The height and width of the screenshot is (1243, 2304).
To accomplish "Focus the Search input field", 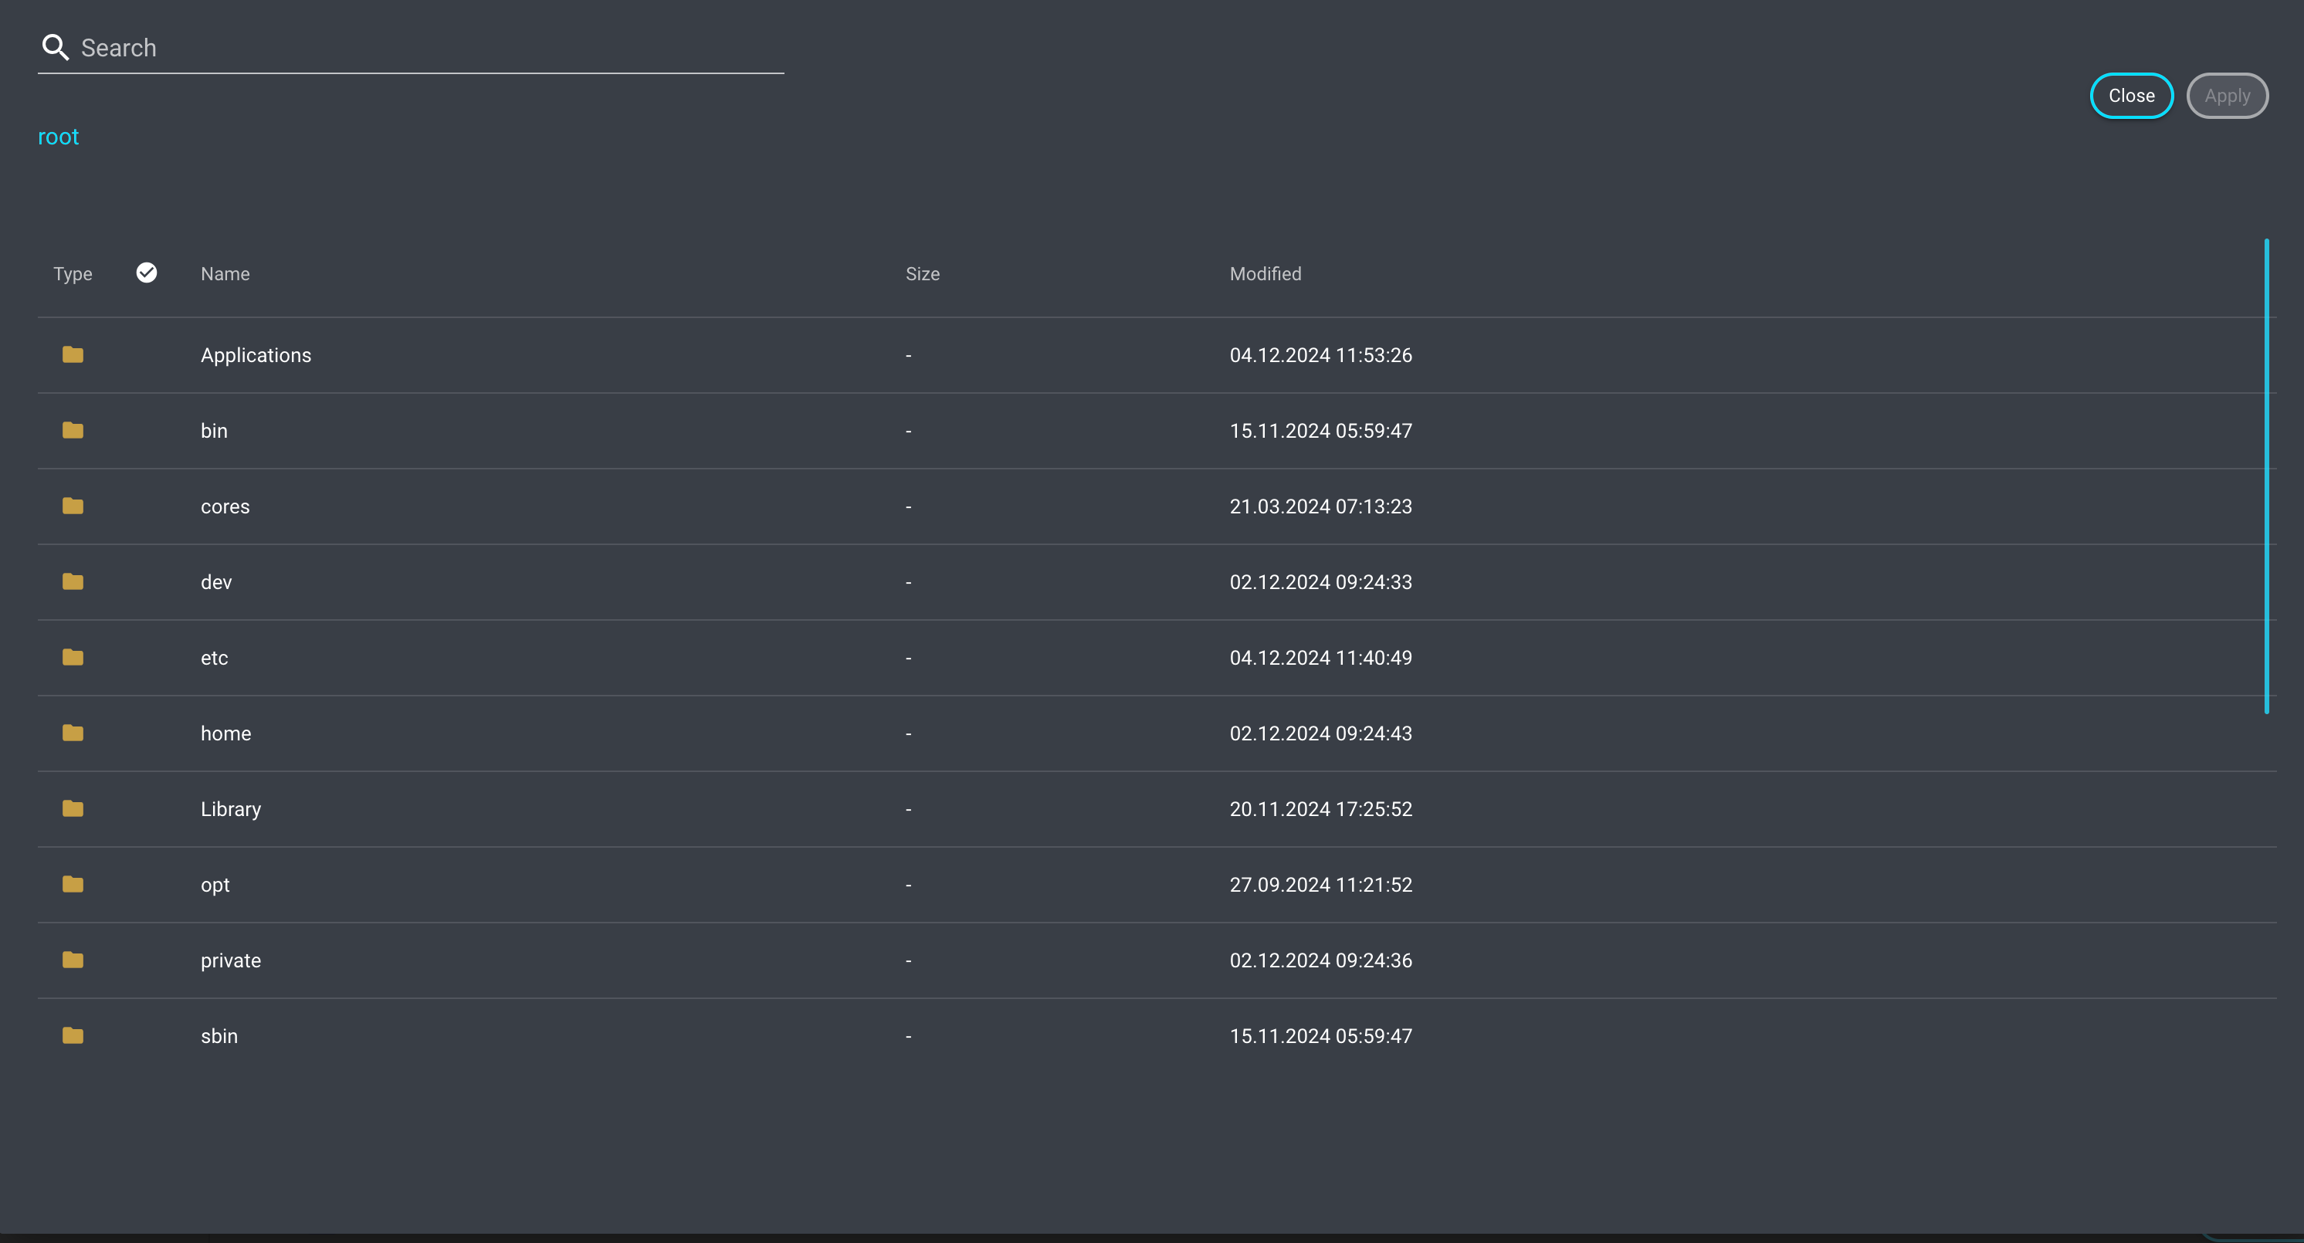I will 430,48.
